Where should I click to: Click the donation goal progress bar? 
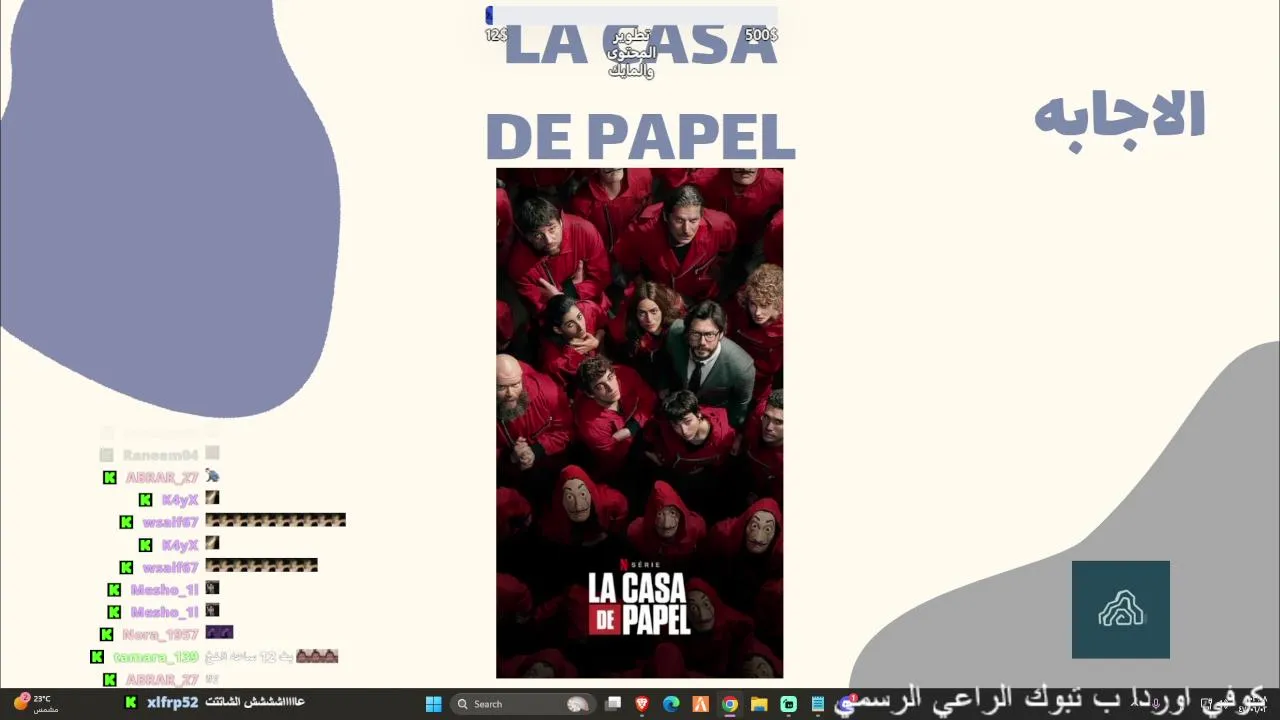tap(632, 15)
